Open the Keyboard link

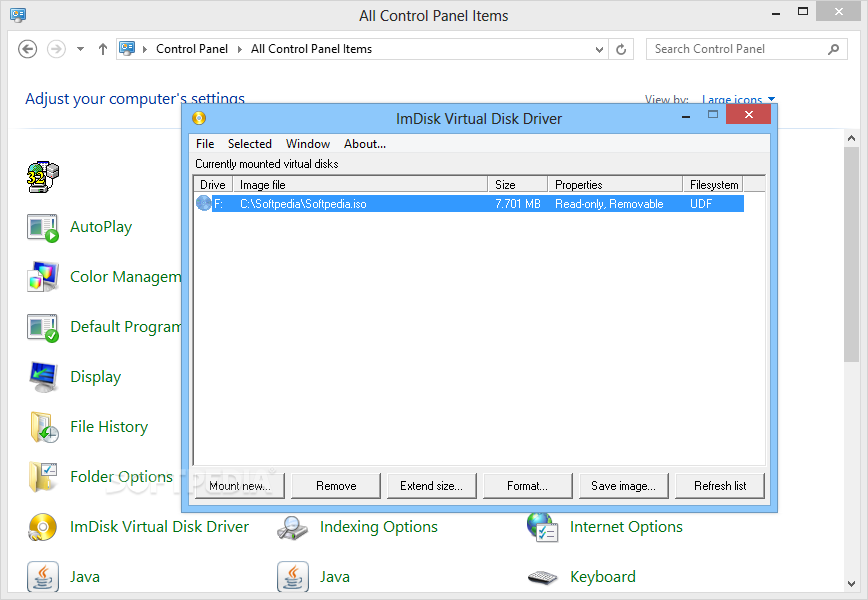602,577
